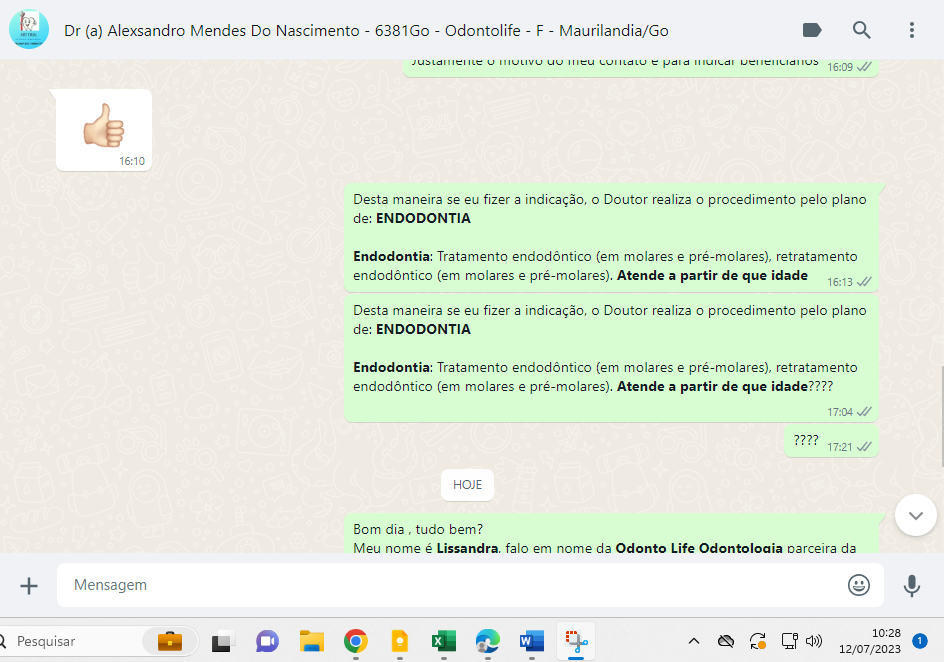Switch to Excel in the taskbar
944x662 pixels.
444,642
